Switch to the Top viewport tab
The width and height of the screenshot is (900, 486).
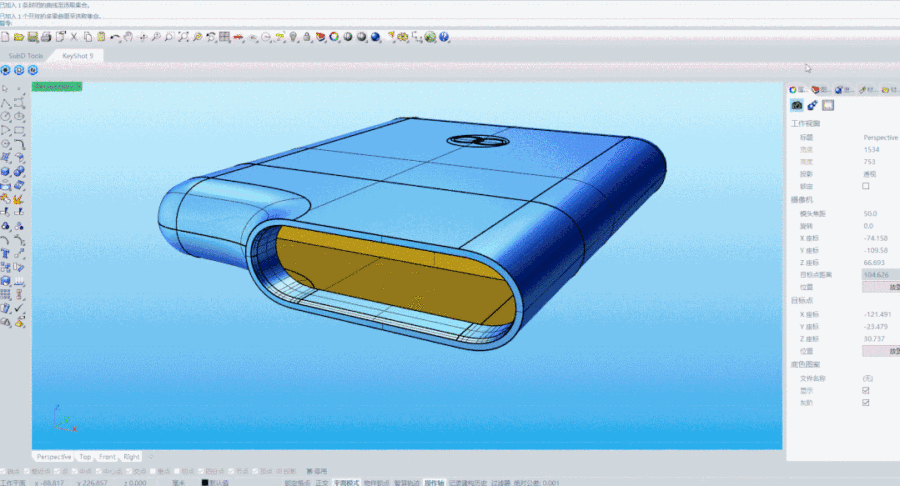(85, 457)
